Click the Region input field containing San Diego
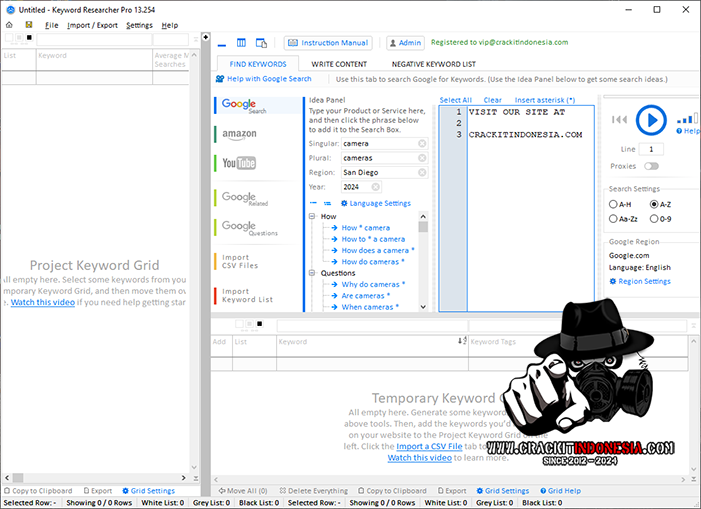 click(378, 173)
